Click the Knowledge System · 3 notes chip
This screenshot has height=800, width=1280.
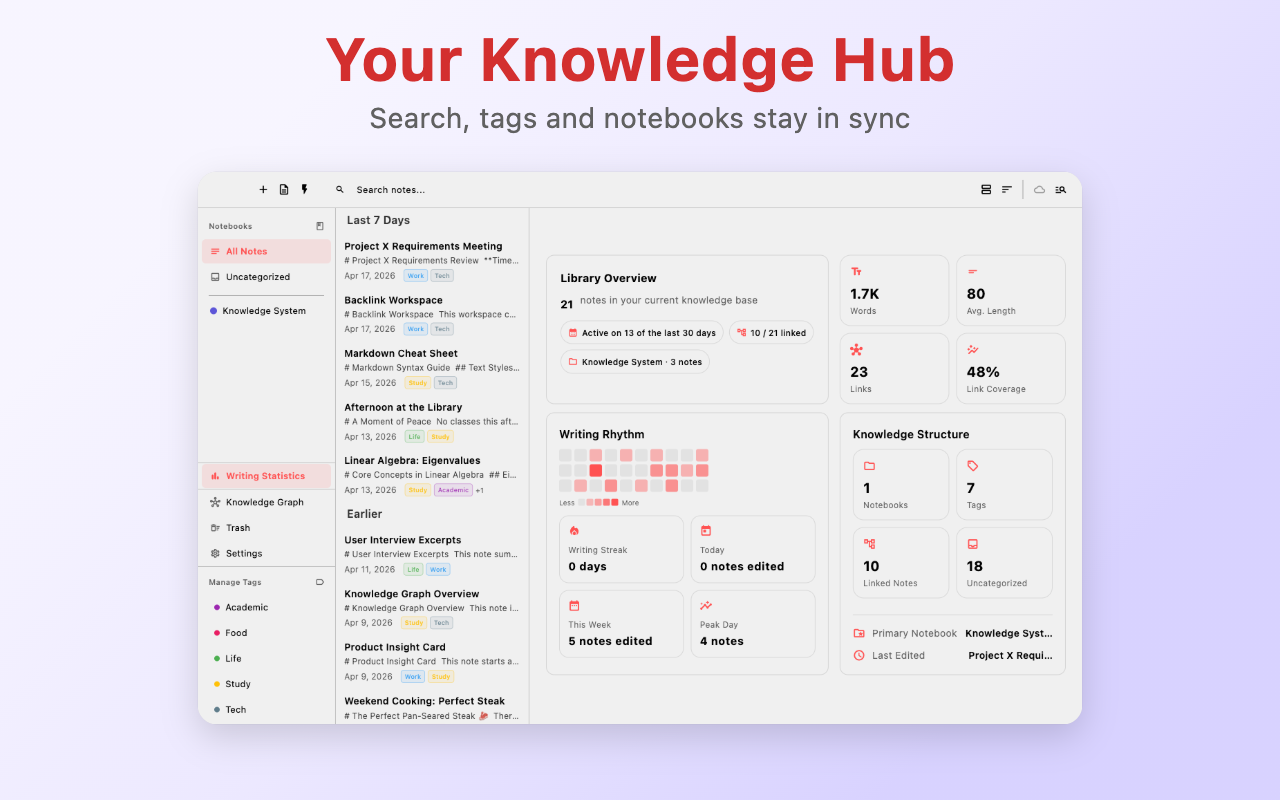[635, 362]
